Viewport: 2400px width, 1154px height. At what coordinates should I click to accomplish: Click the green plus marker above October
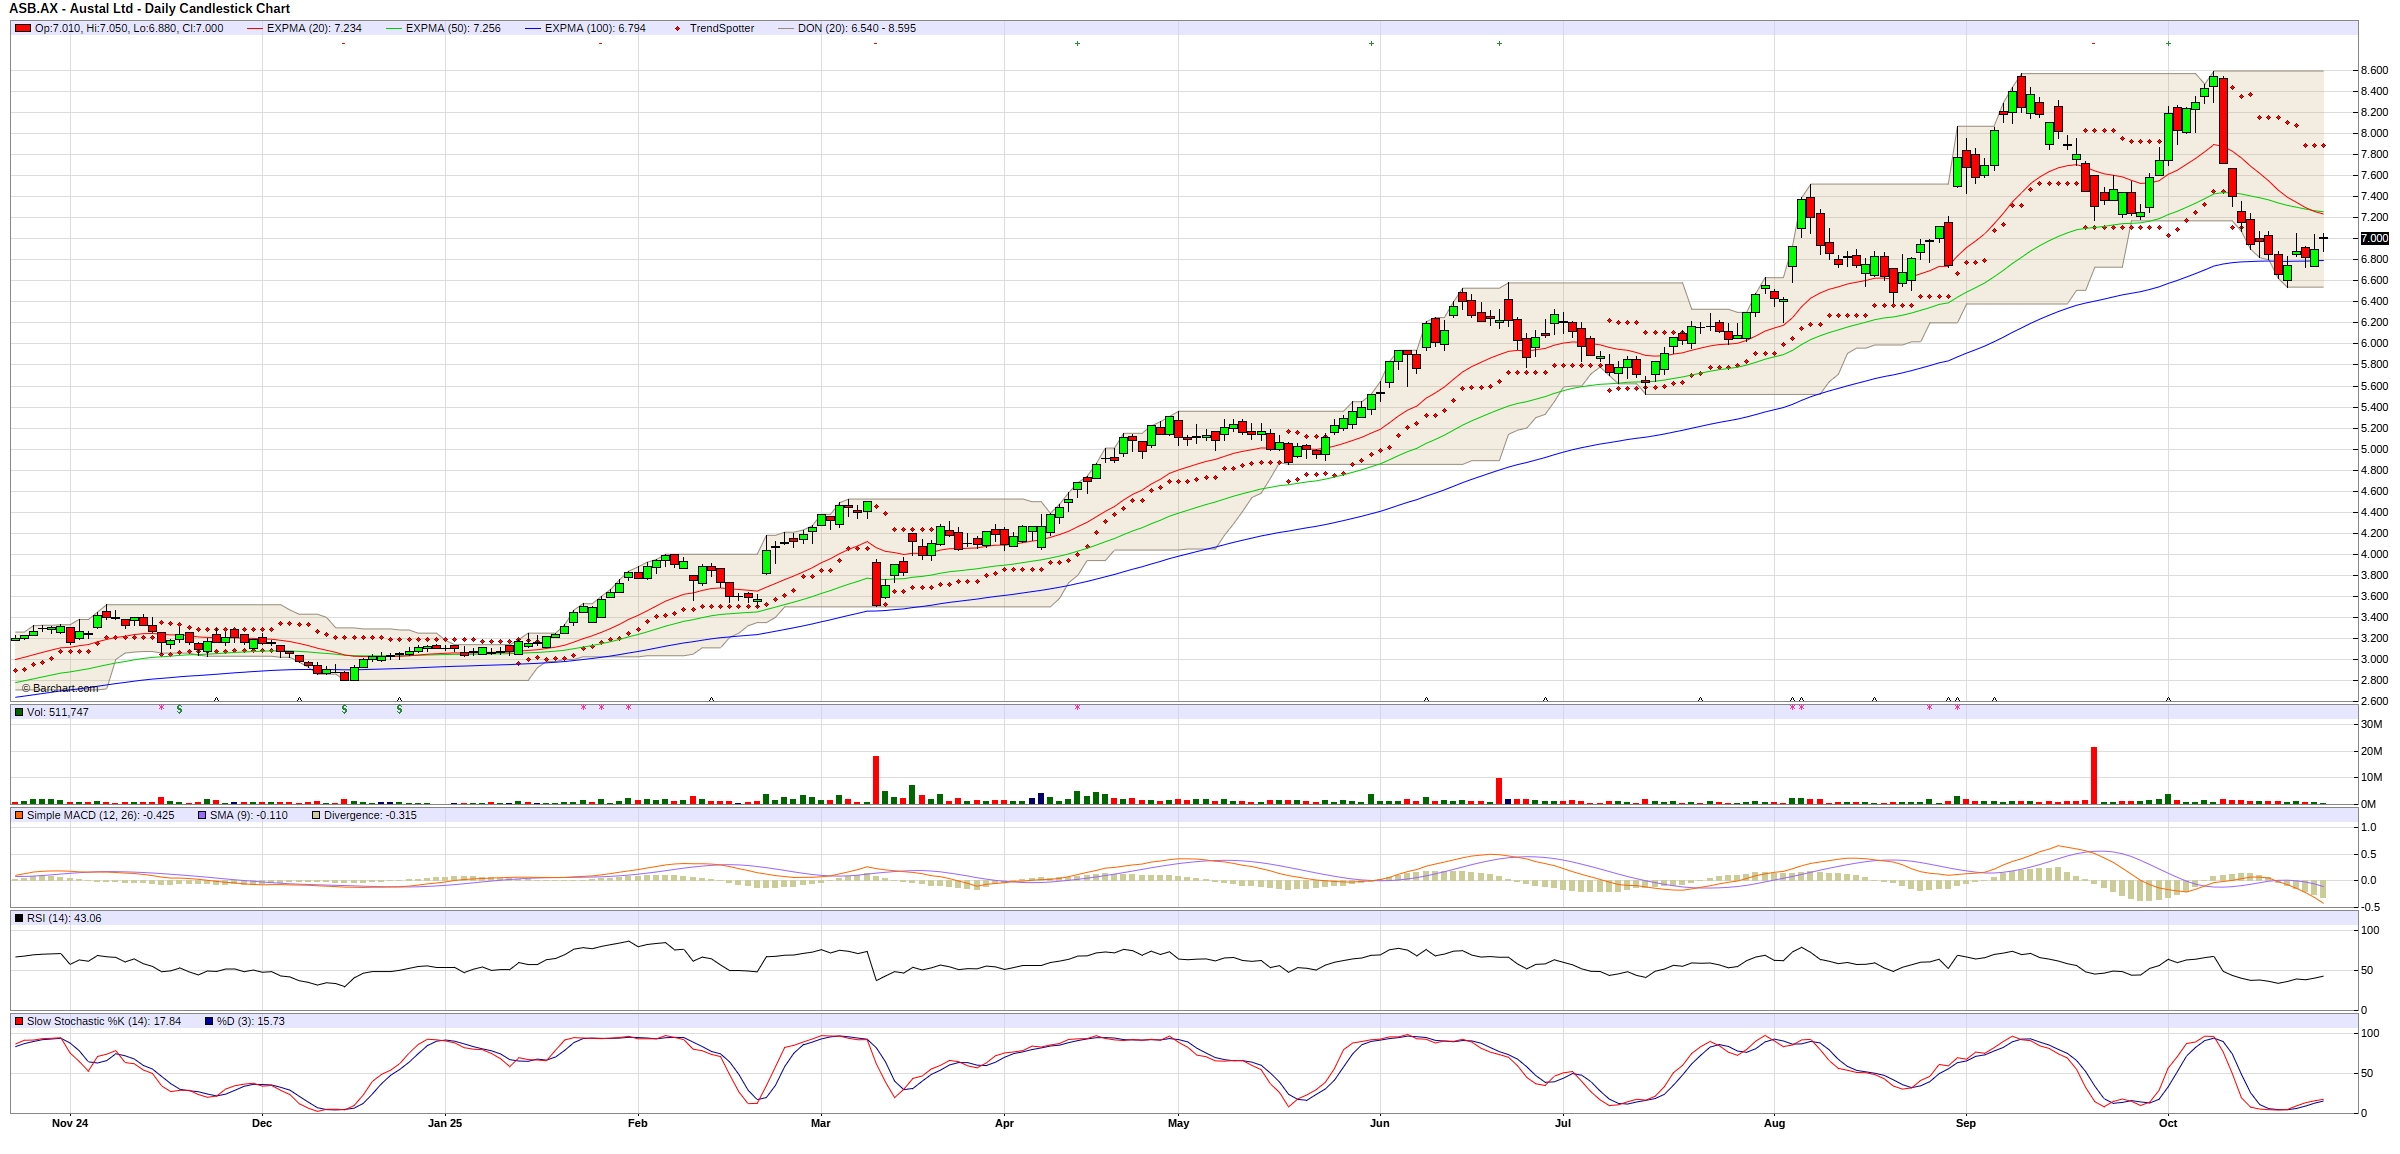coord(2168,43)
